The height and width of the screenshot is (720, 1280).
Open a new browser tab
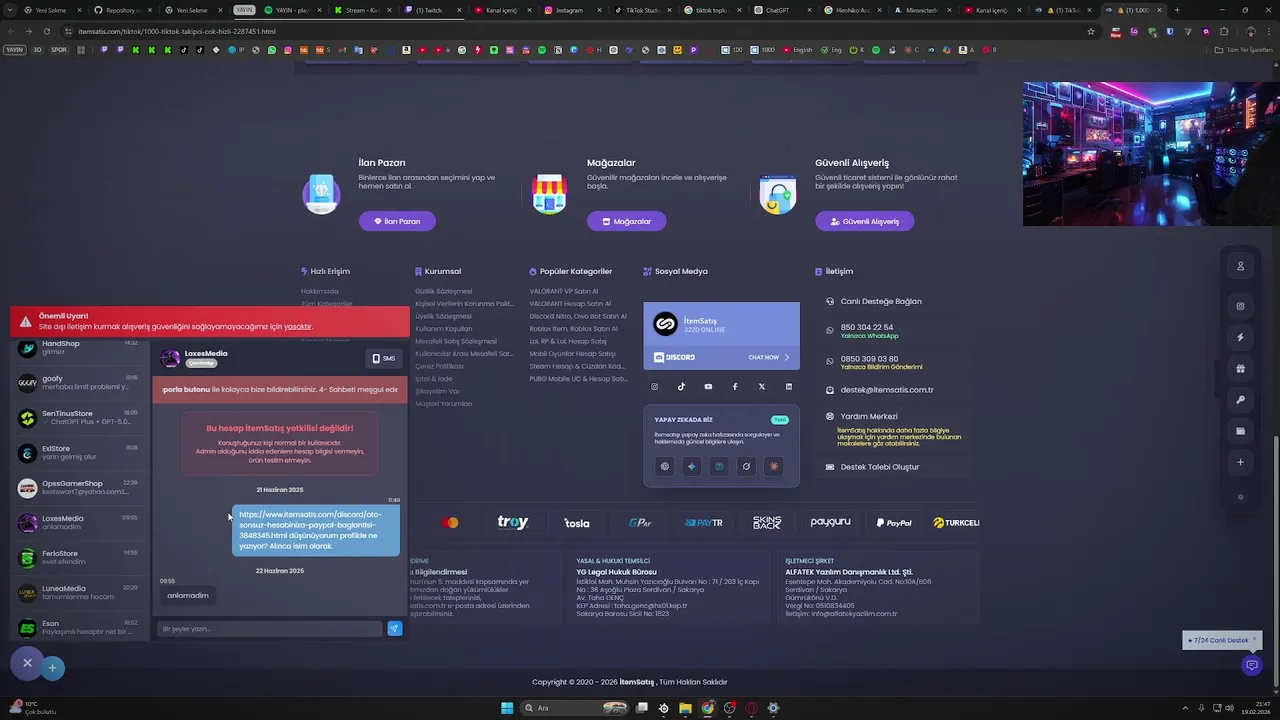pyautogui.click(x=1177, y=10)
